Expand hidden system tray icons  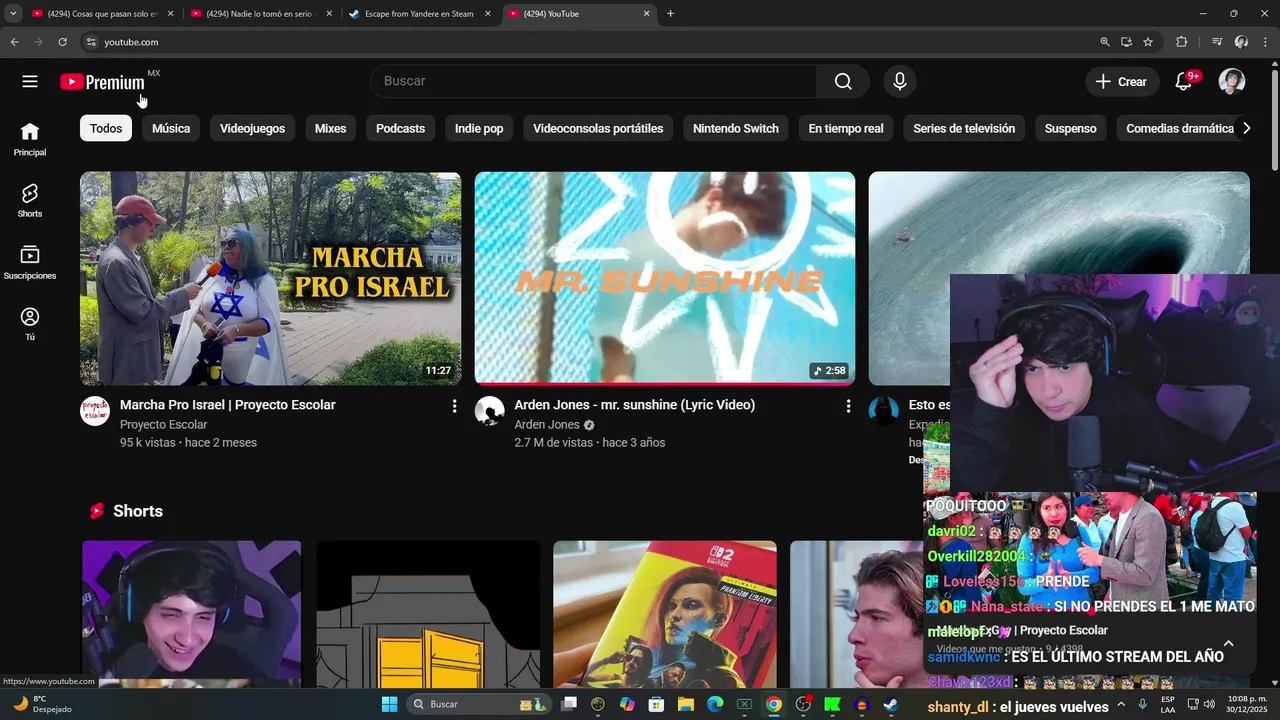click(x=1121, y=704)
